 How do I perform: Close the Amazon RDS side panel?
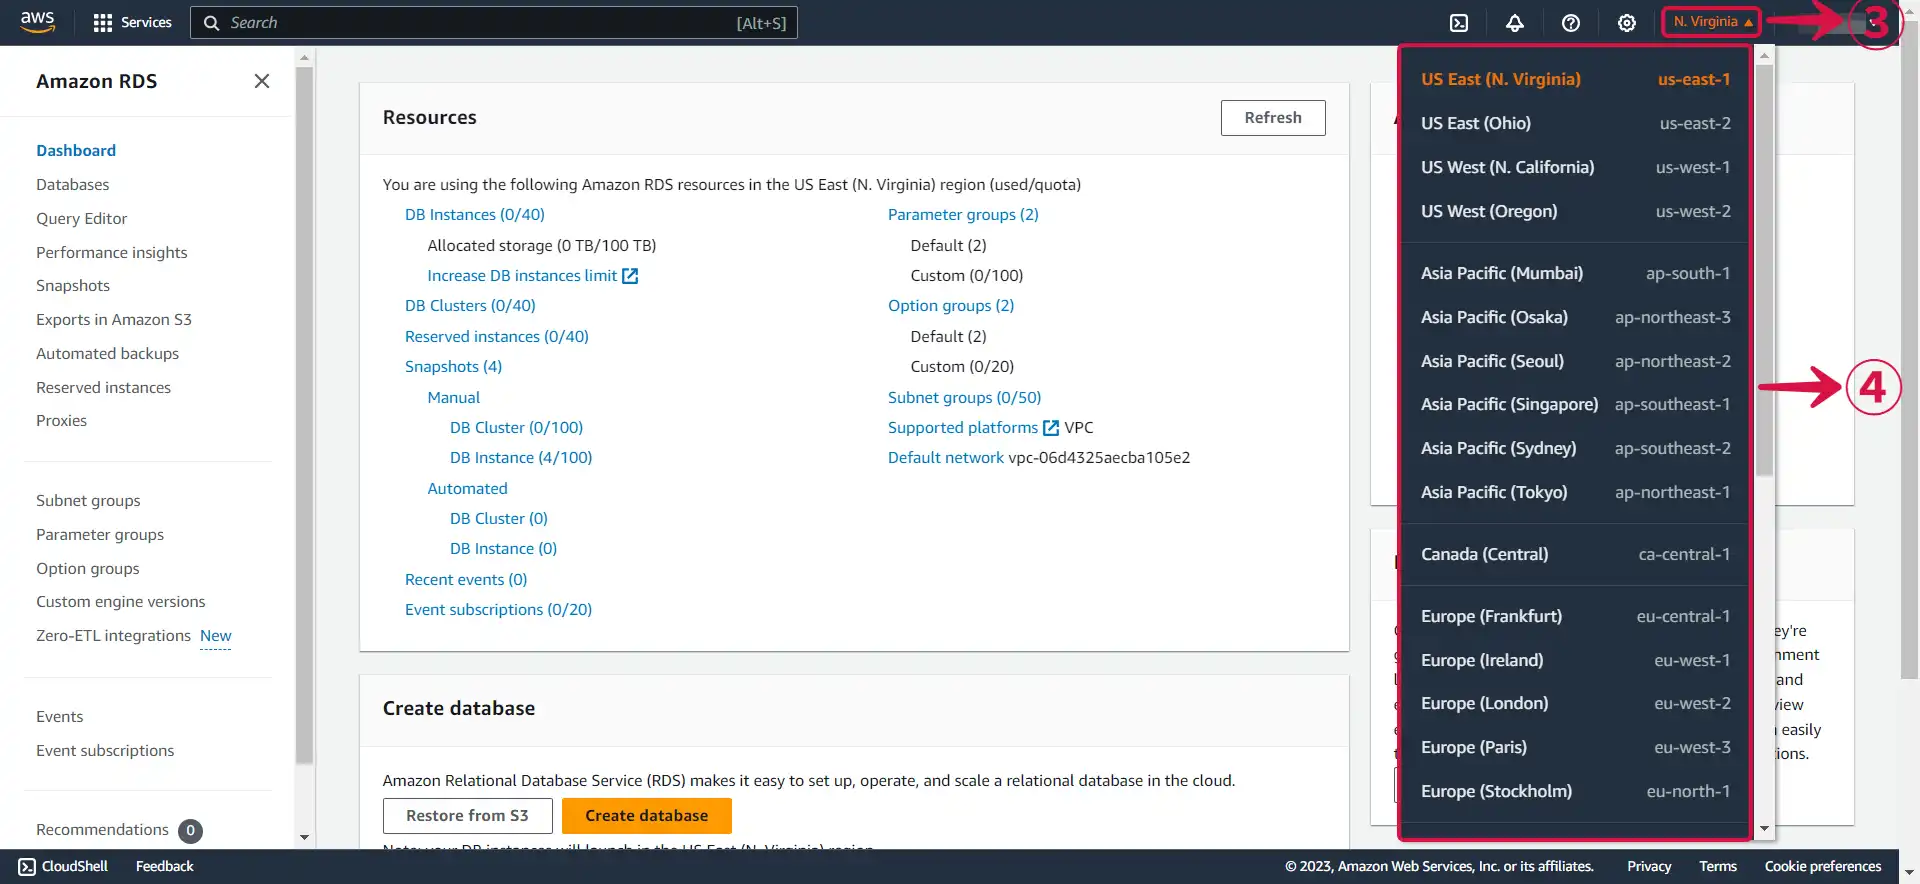(x=262, y=81)
